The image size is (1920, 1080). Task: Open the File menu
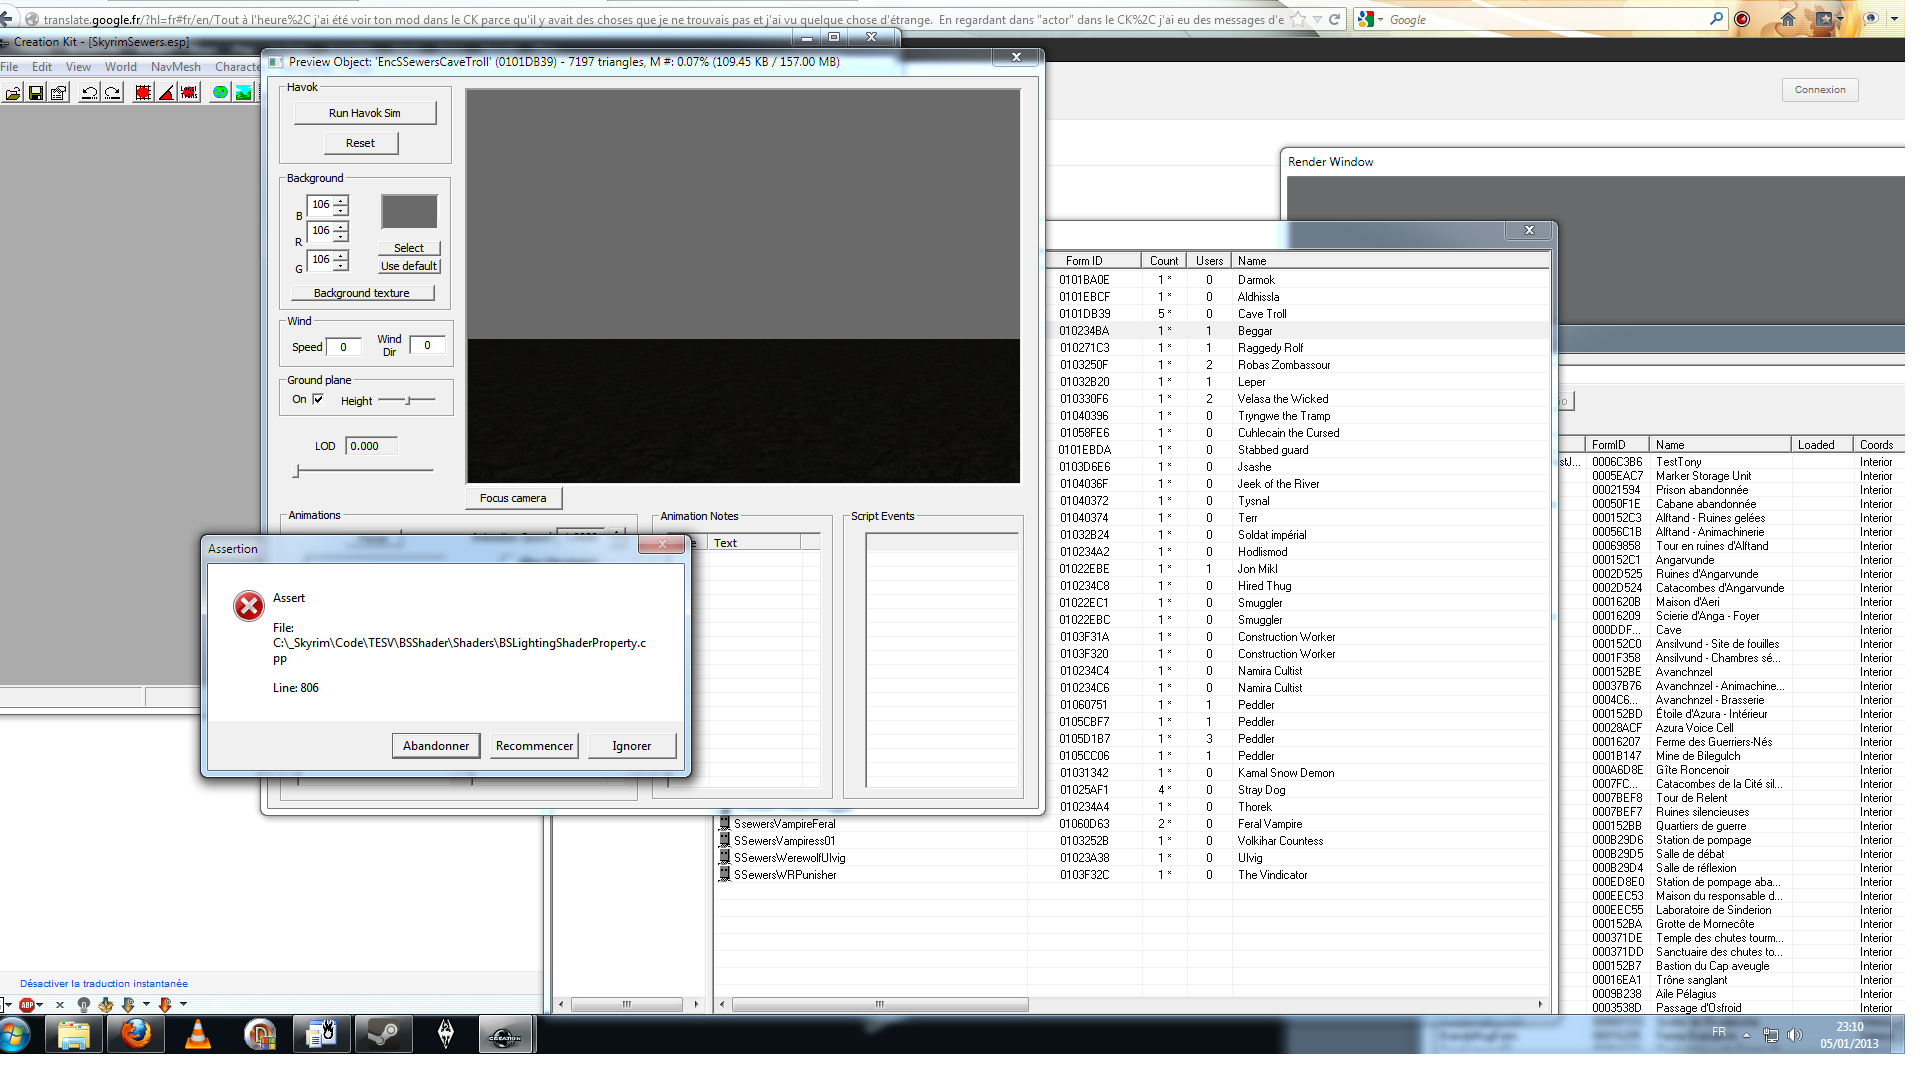point(10,67)
